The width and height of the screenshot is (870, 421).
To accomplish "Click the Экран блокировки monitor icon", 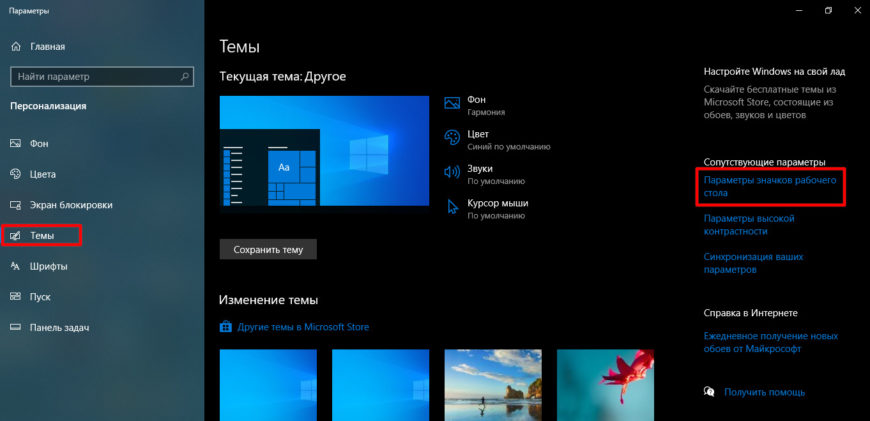I will (x=16, y=205).
